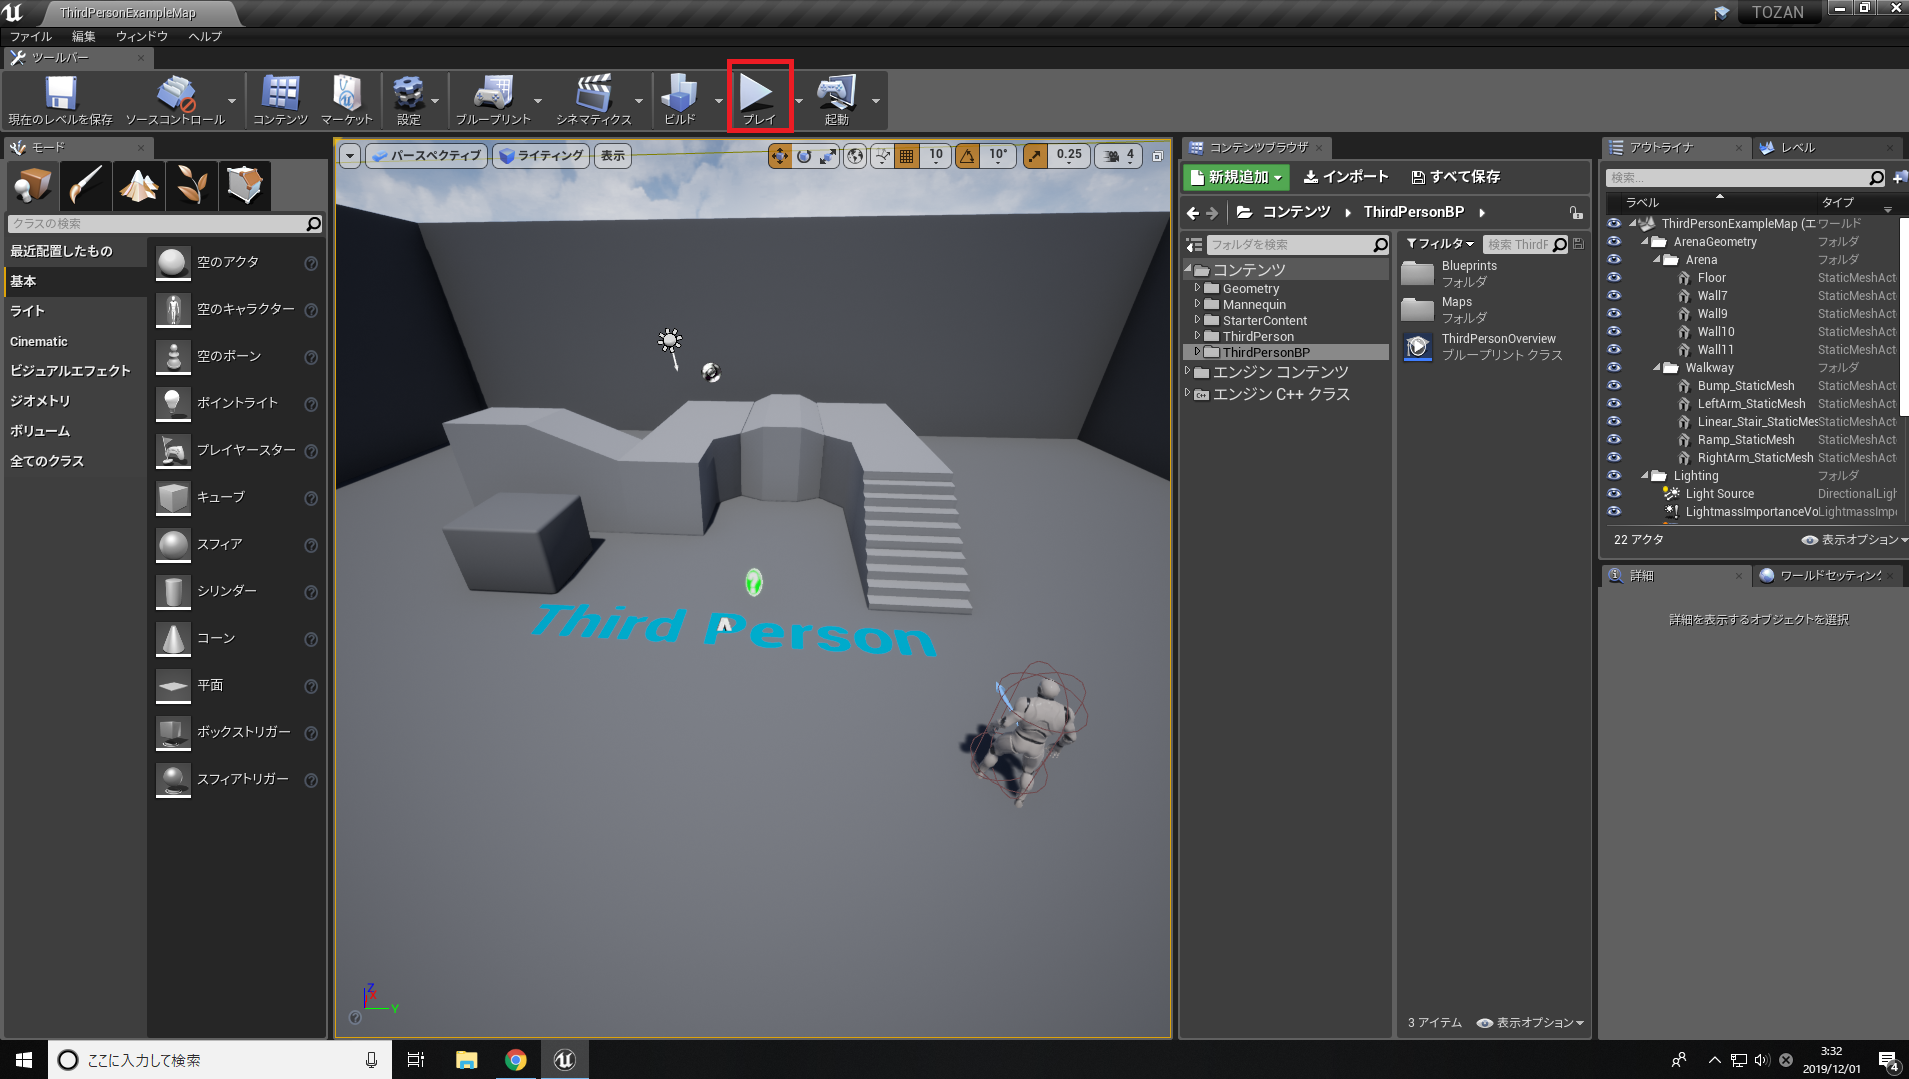Open the Window (ウィンドウ) menu
This screenshot has height=1079, width=1909.
[142, 36]
